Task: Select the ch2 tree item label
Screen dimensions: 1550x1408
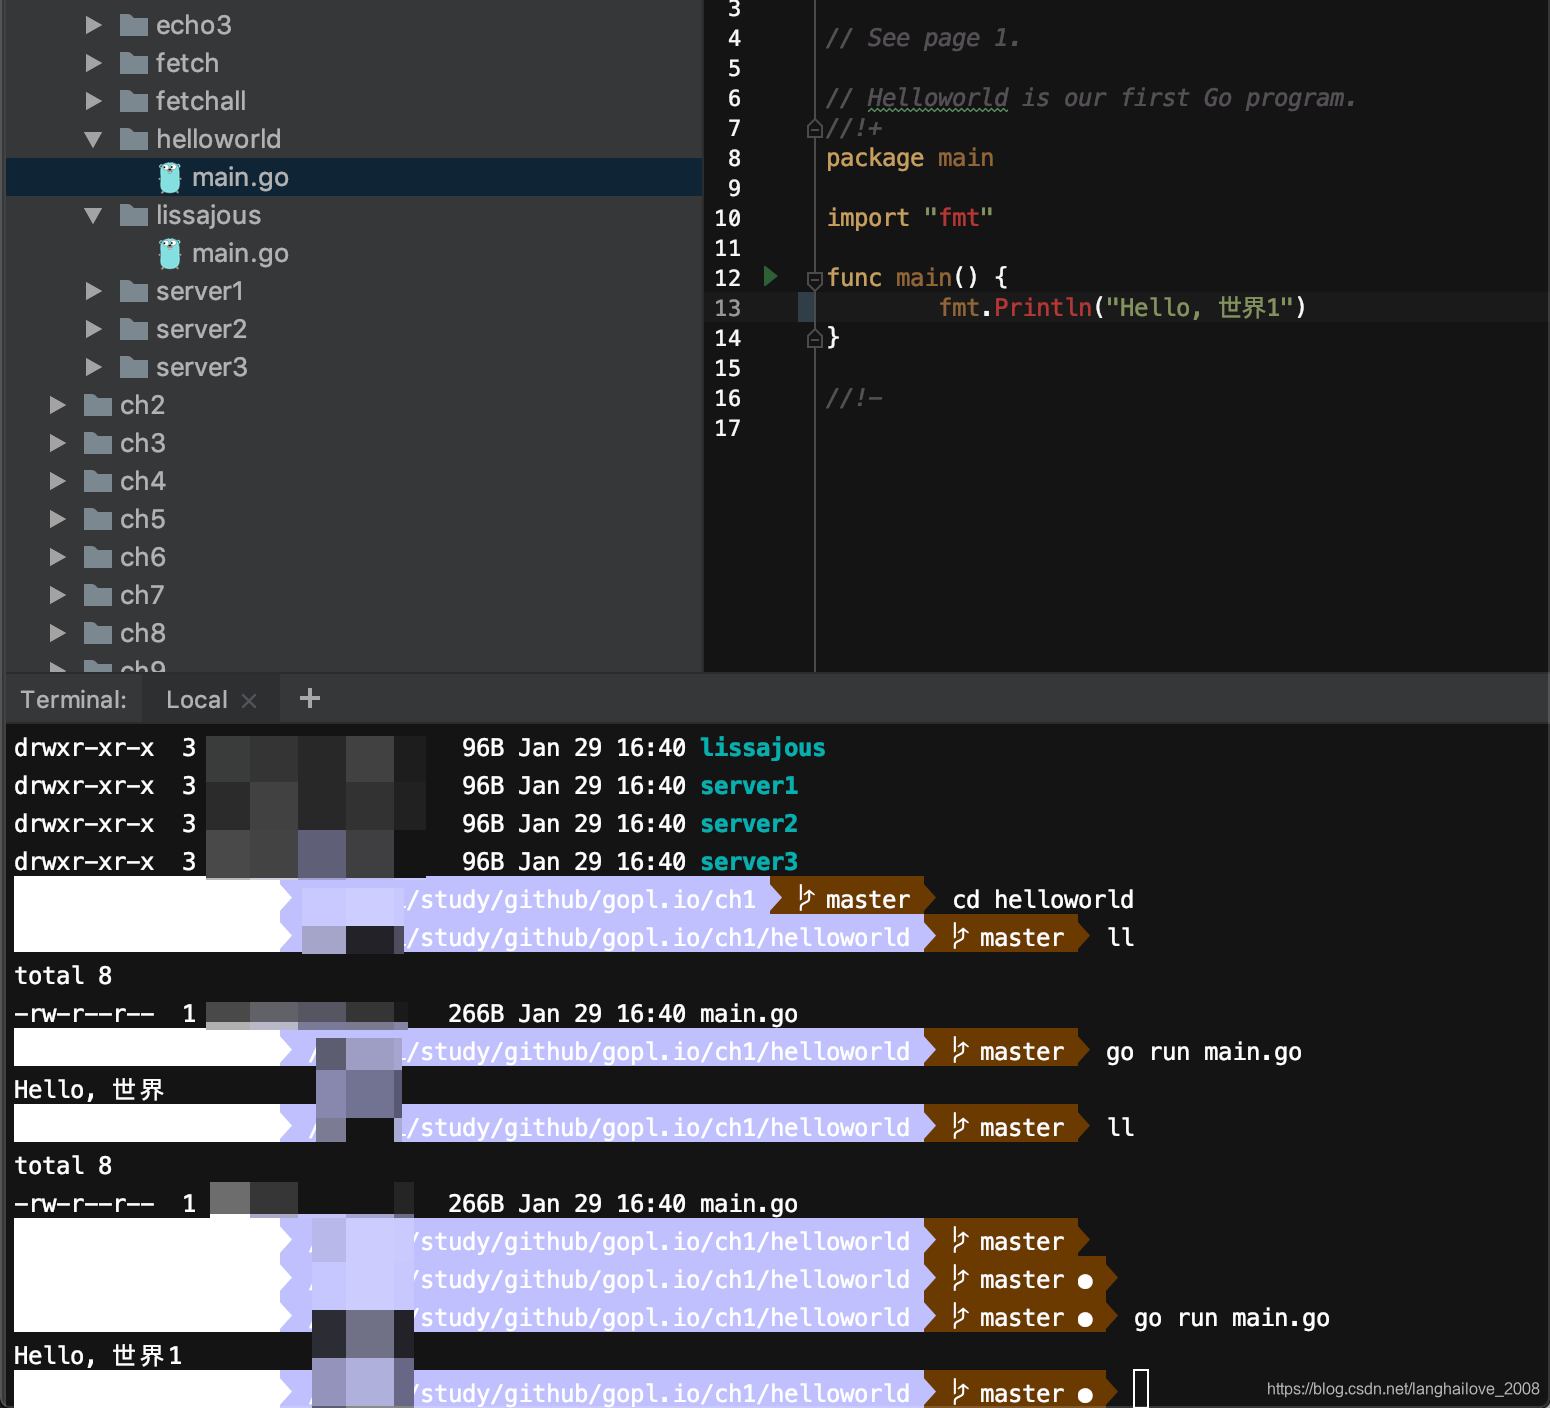Action: coord(143,405)
